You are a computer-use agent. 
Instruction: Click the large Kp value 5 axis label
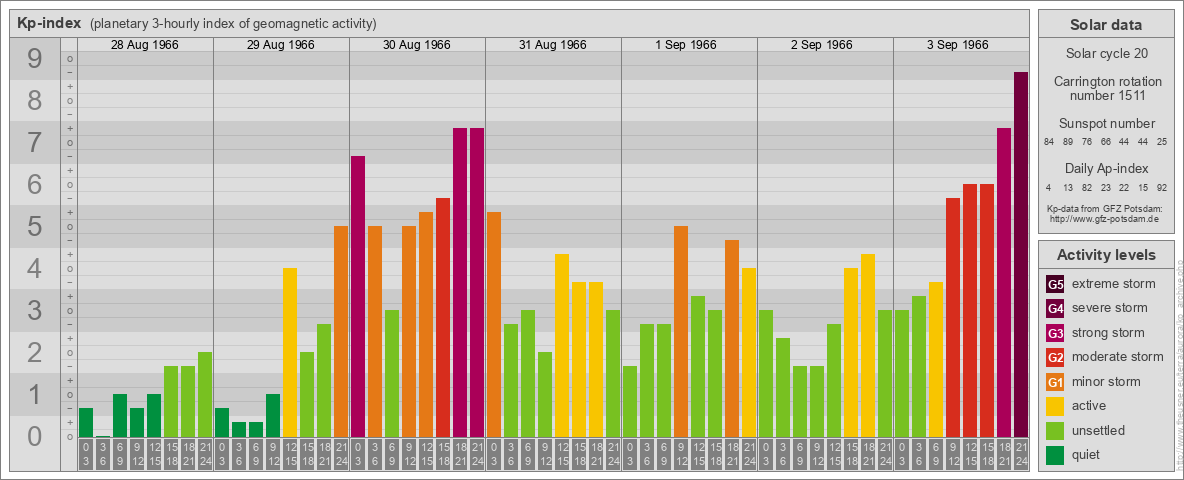tap(35, 226)
